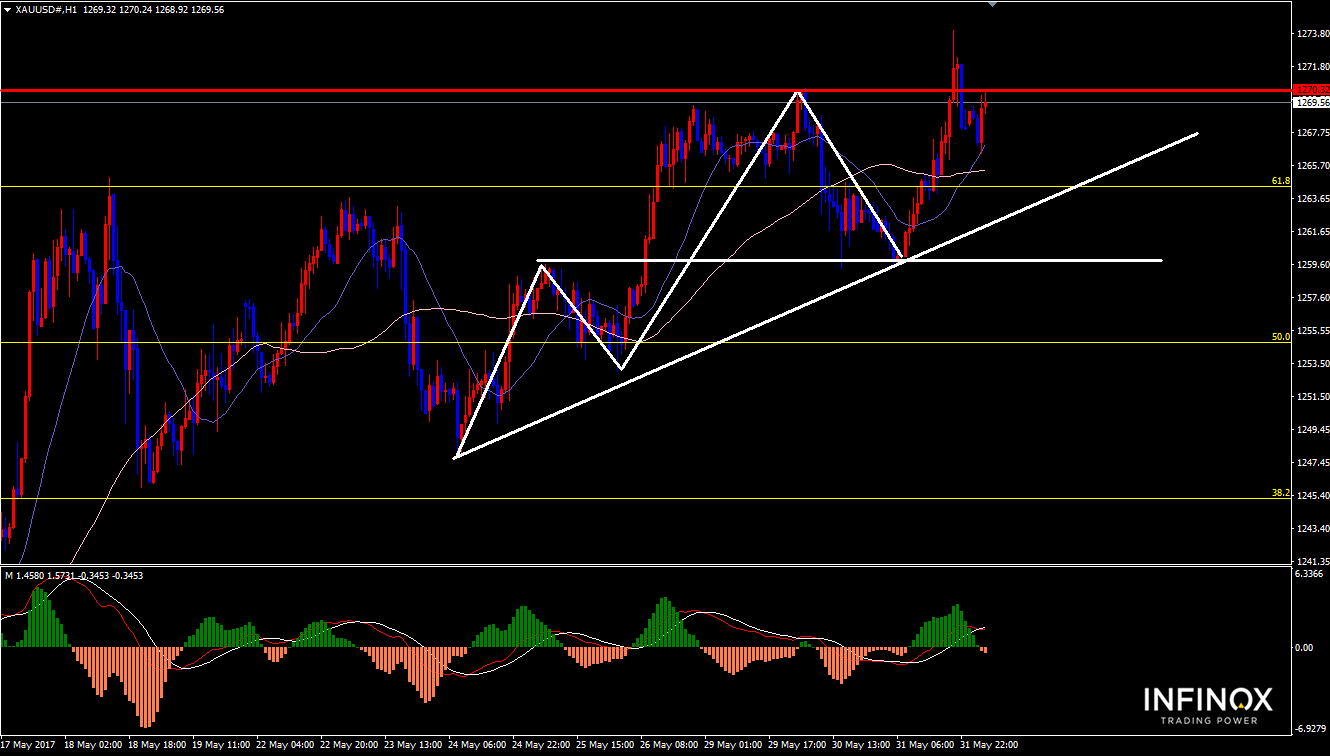Click the 1251.50 price axis label
The width and height of the screenshot is (1330, 756).
[1312, 397]
